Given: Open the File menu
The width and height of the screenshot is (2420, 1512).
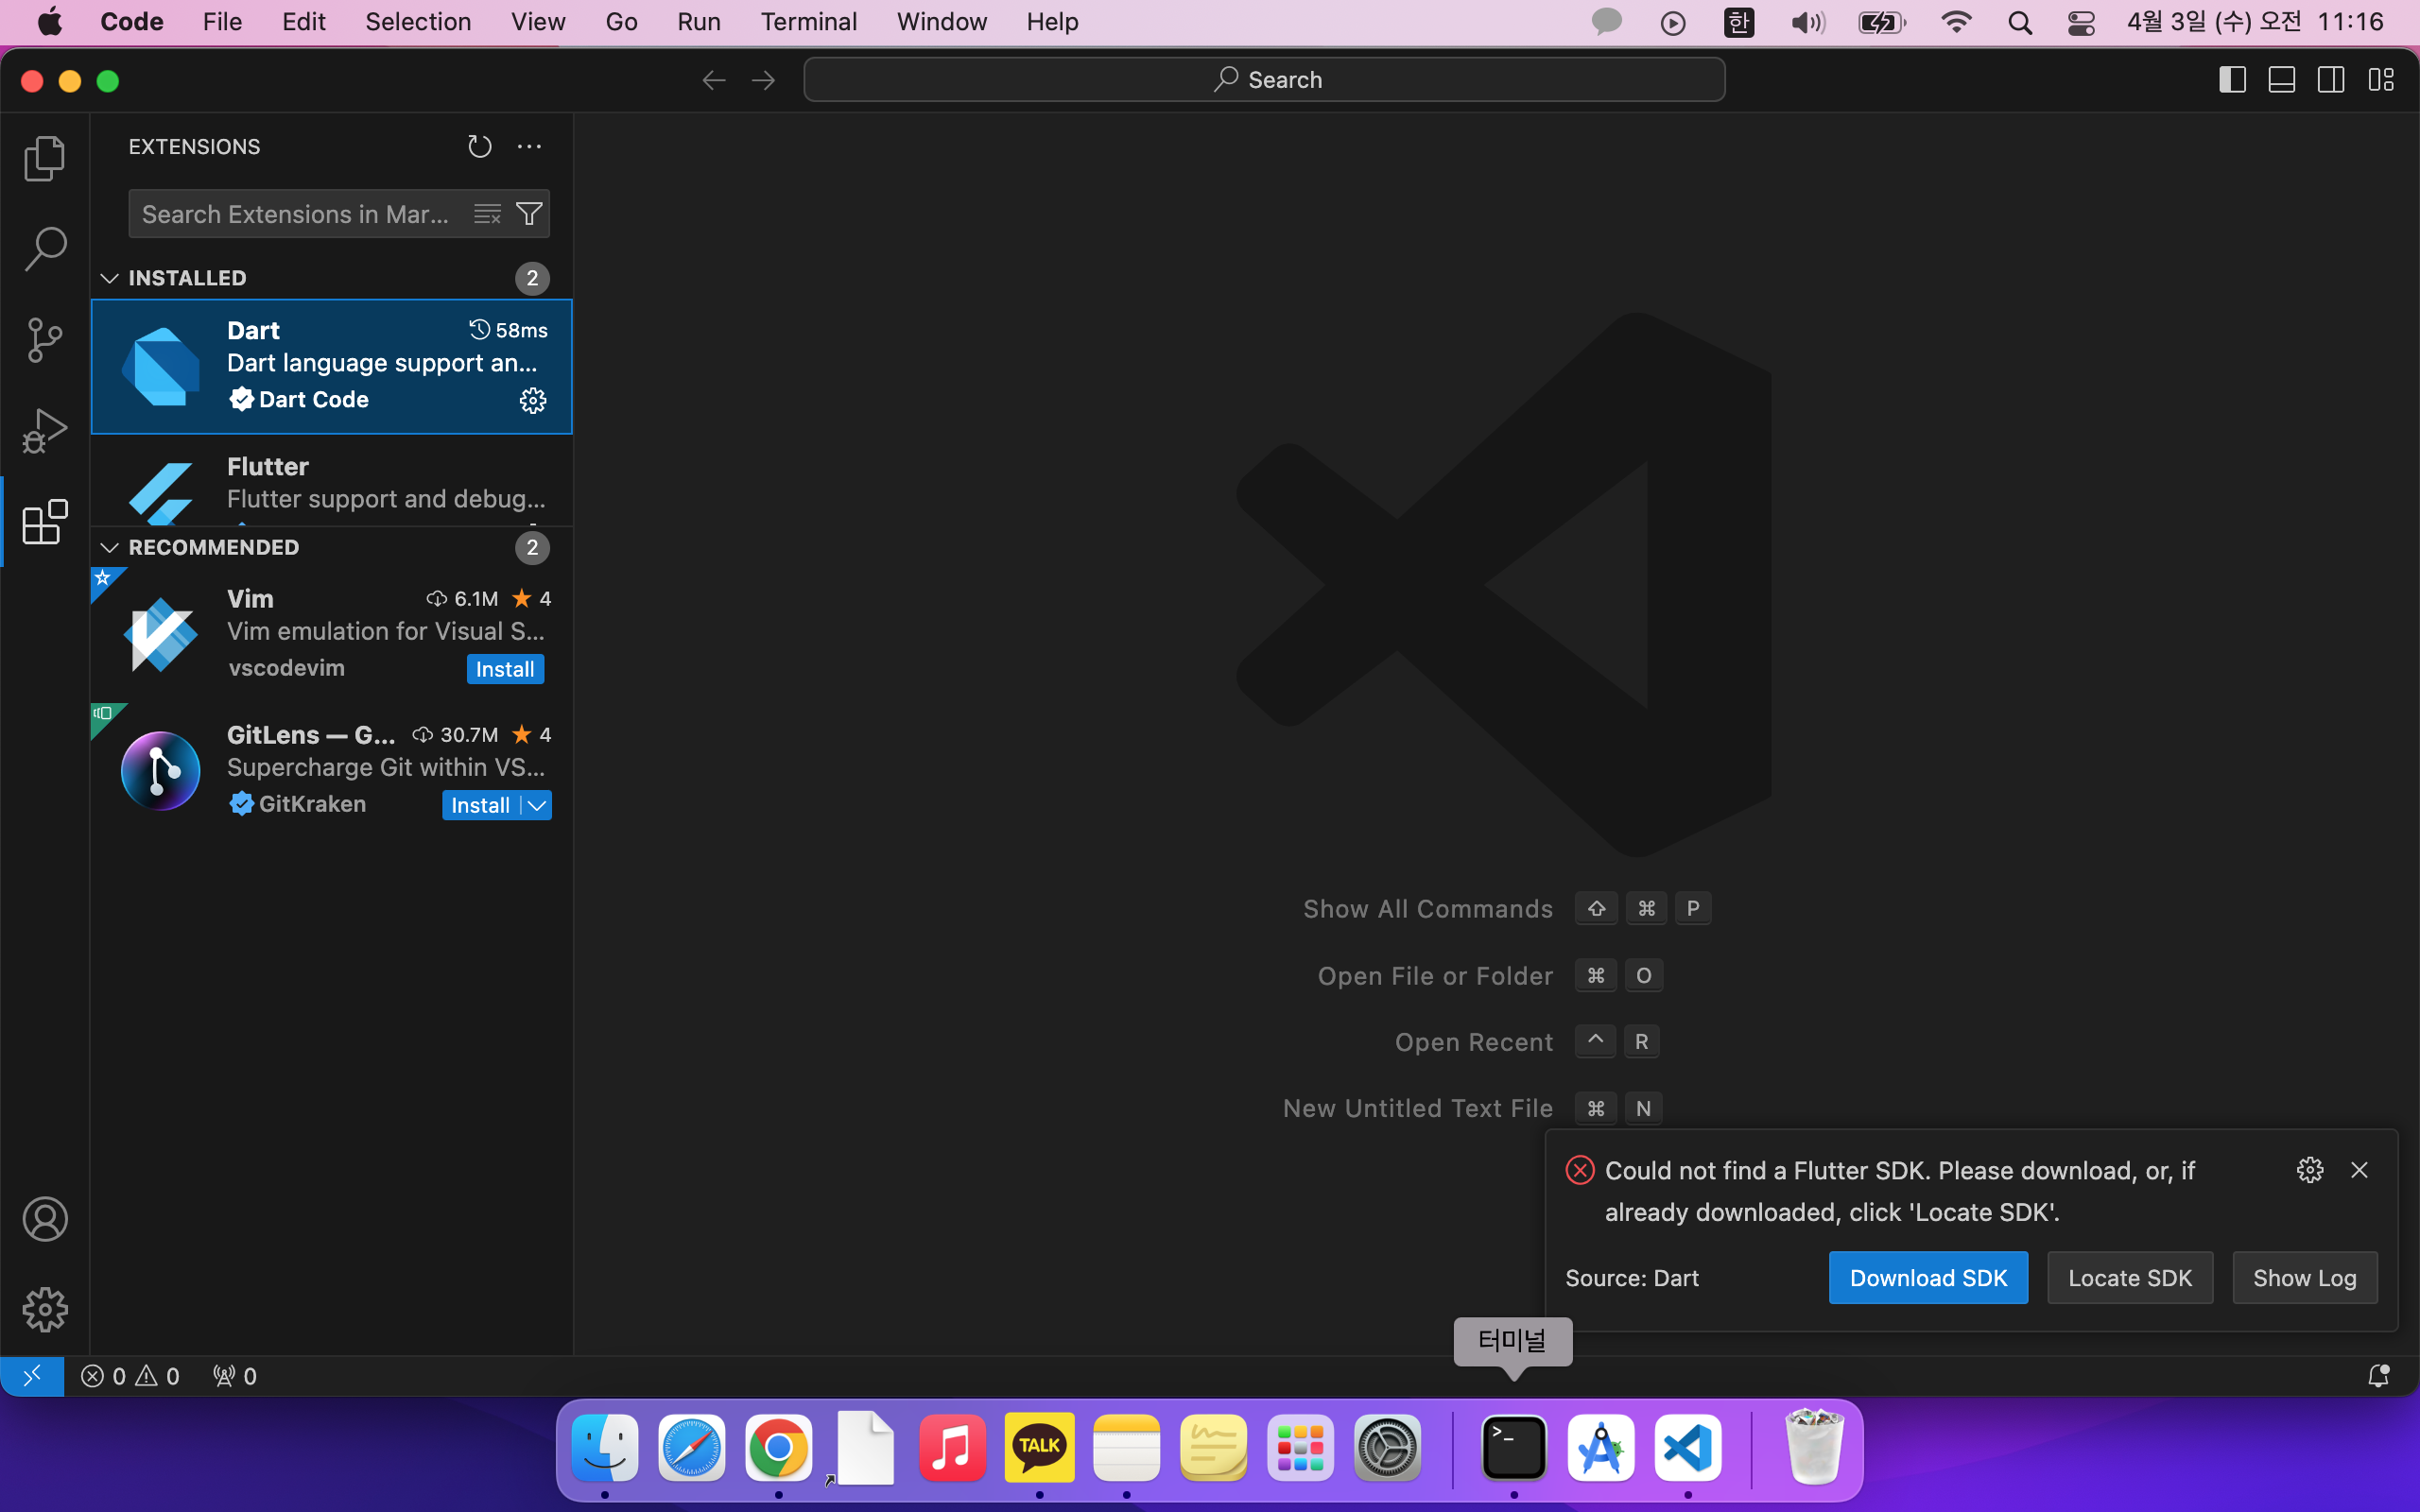Looking at the screenshot, I should 222,22.
